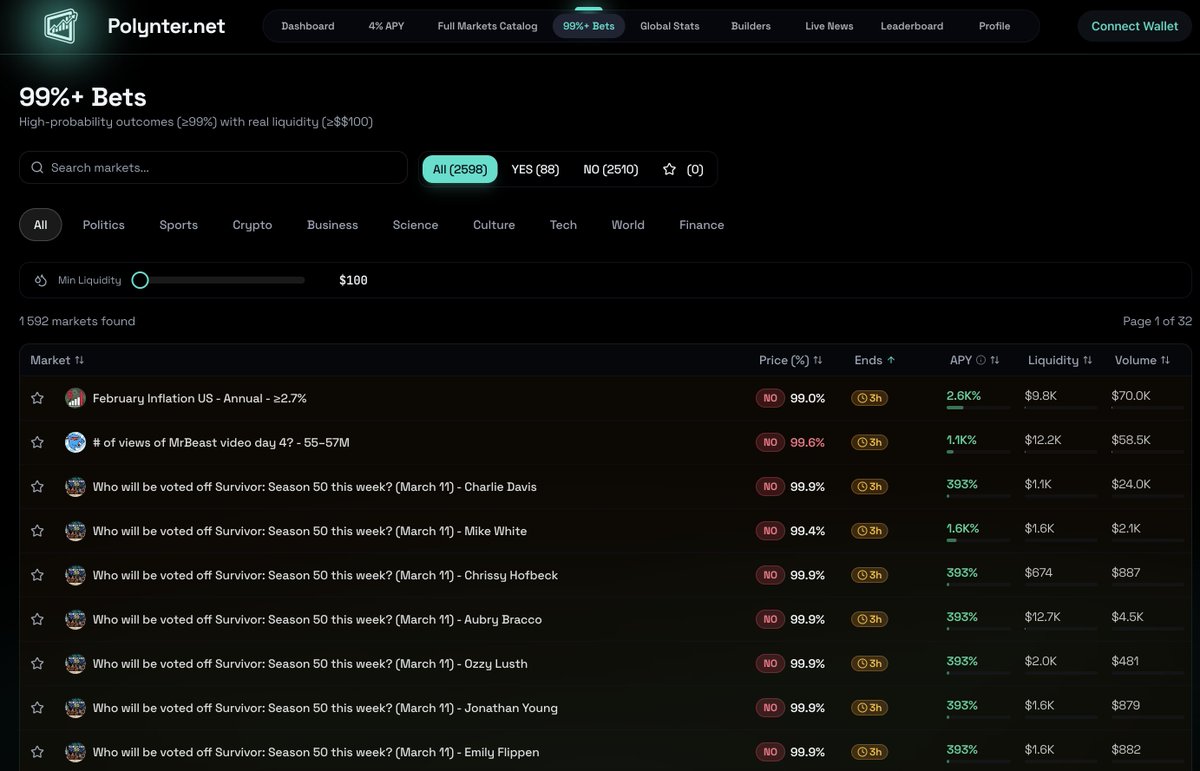Go to Full Markets Catalog

coord(487,26)
